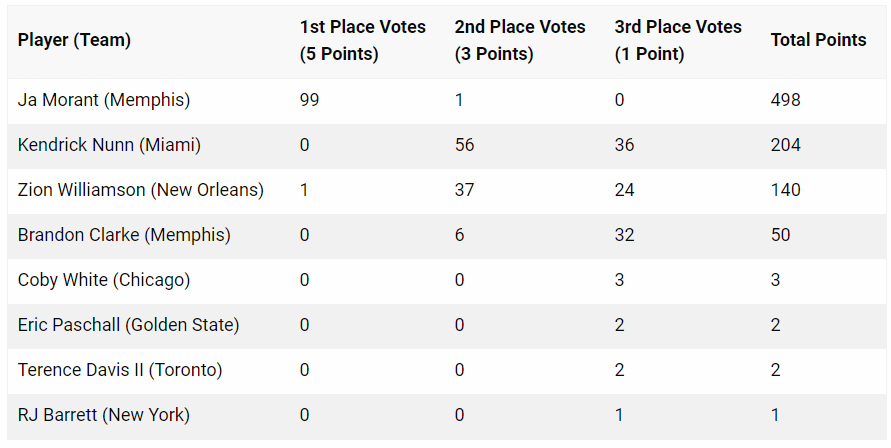The height and width of the screenshot is (448, 891).
Task: Click Eric Paschall (Golden State) cell
Action: point(128,325)
